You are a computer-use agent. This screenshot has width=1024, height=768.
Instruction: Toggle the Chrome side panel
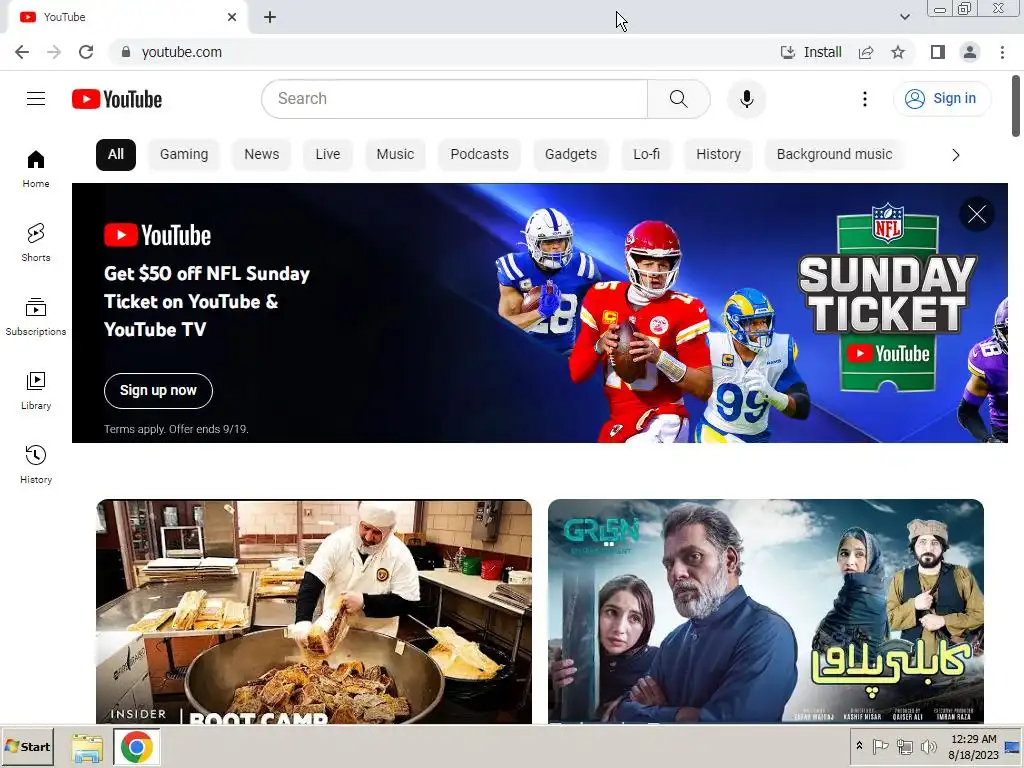[938, 52]
